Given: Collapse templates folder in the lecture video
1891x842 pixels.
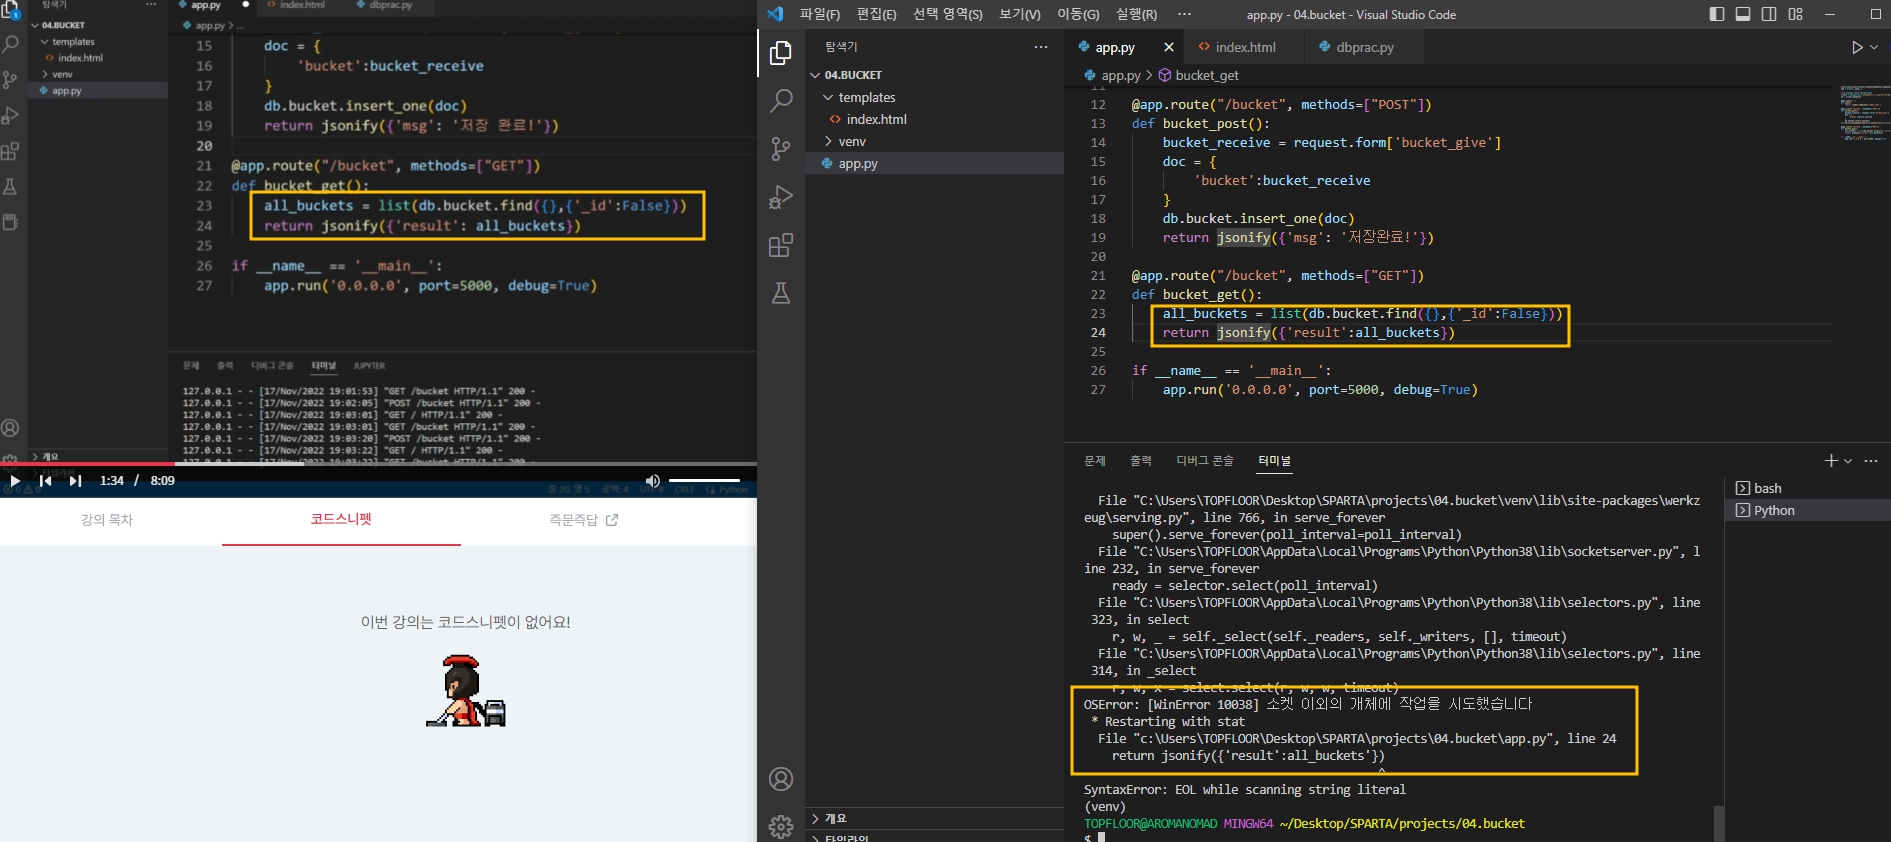Looking at the screenshot, I should pos(45,42).
